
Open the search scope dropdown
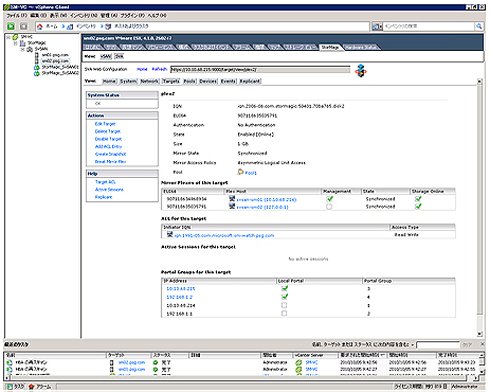coord(377,26)
